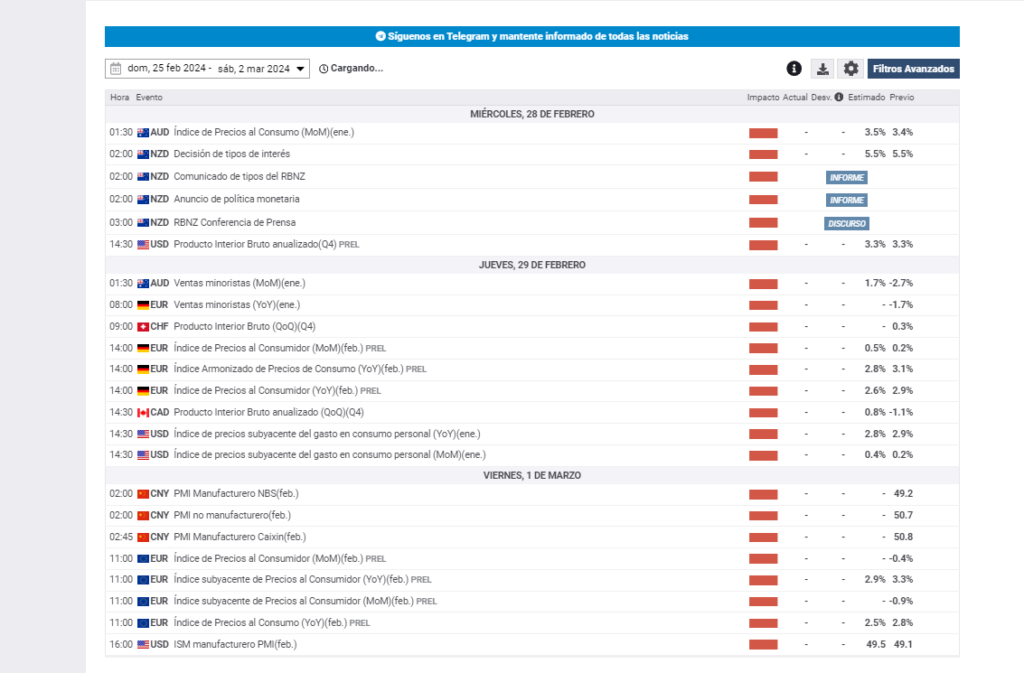Expand the date range dropdown arrow
Image resolution: width=1024 pixels, height=673 pixels.
pos(301,69)
